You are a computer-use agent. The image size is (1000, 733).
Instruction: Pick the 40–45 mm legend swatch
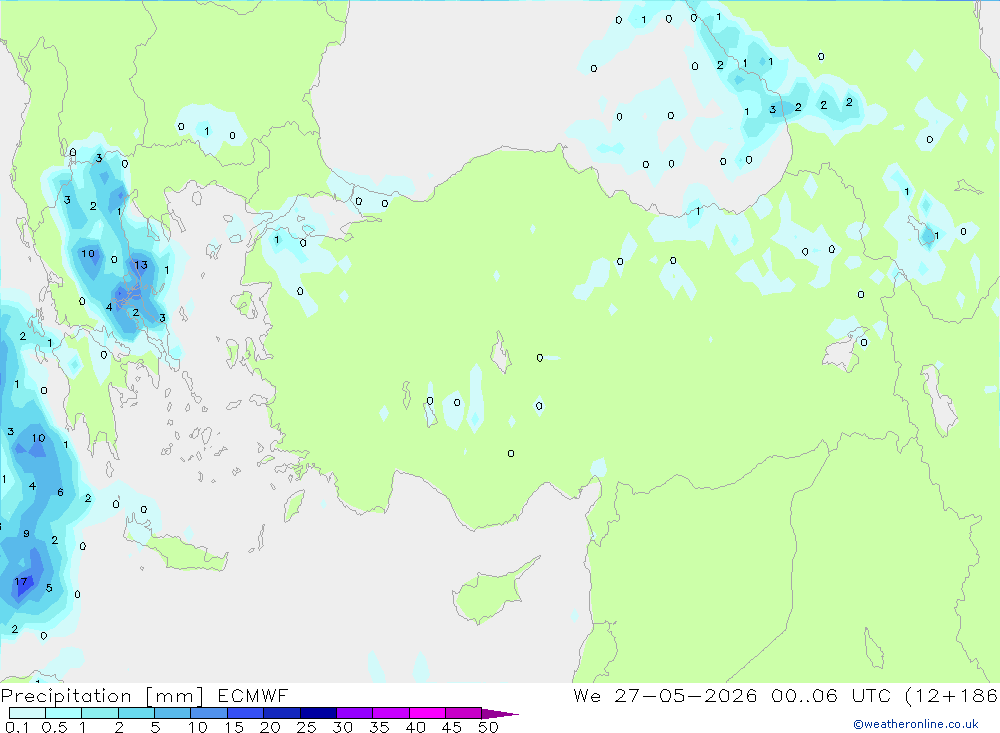[x=427, y=713]
